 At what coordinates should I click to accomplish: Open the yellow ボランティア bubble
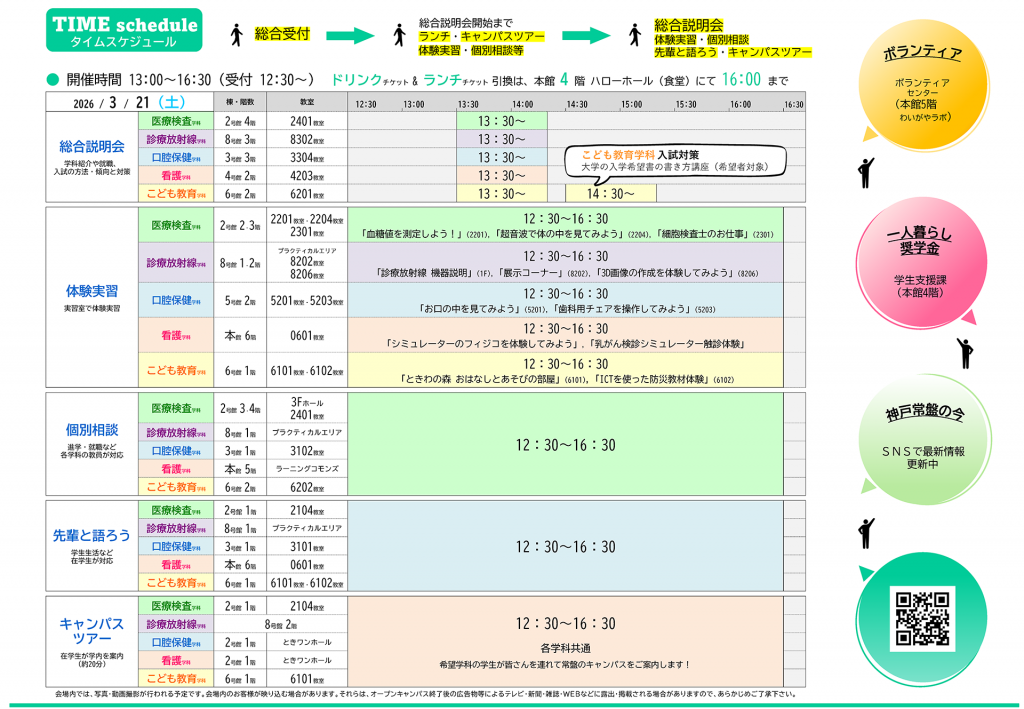point(923,83)
